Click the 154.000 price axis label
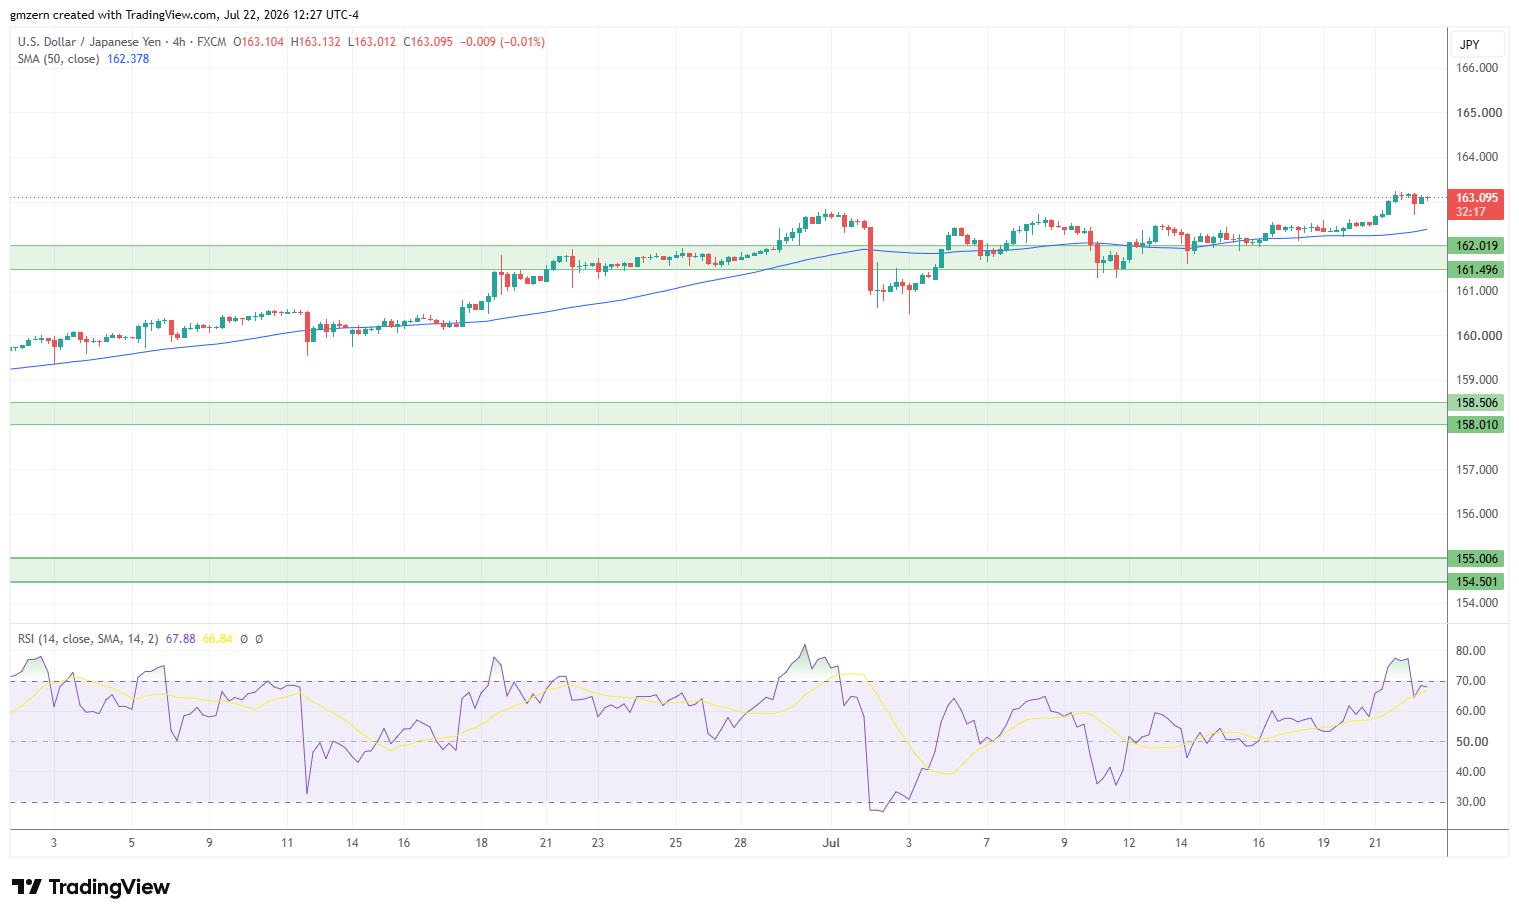 click(x=1477, y=603)
